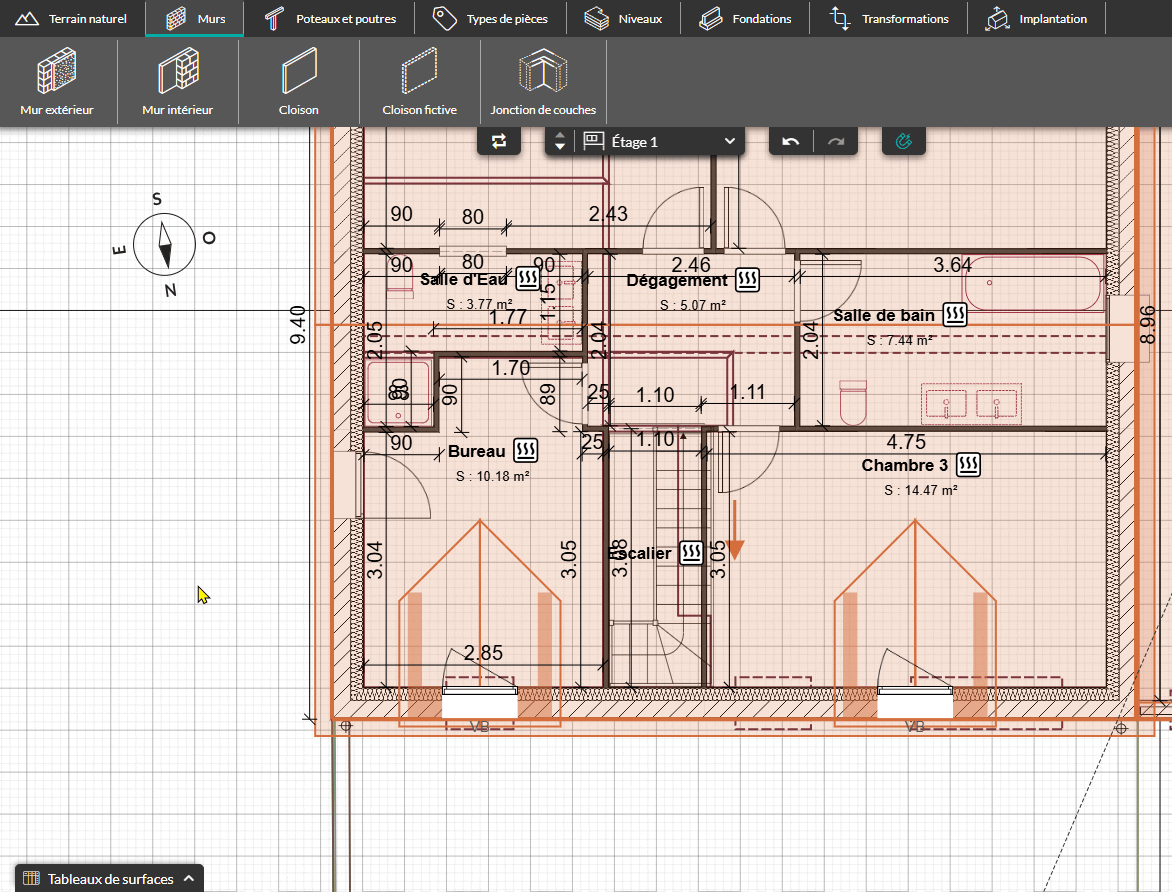Open the Terrain naturel tab
The height and width of the screenshot is (892, 1172).
71,19
